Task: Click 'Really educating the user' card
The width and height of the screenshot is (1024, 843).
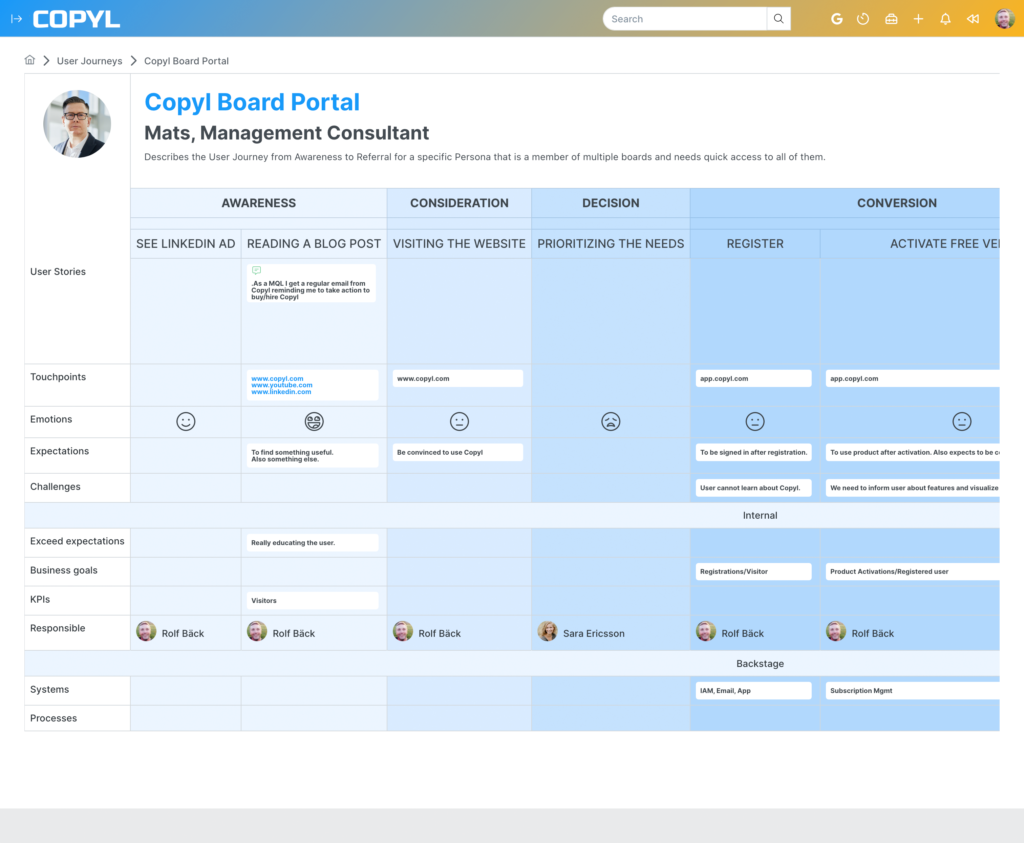Action: click(x=313, y=543)
